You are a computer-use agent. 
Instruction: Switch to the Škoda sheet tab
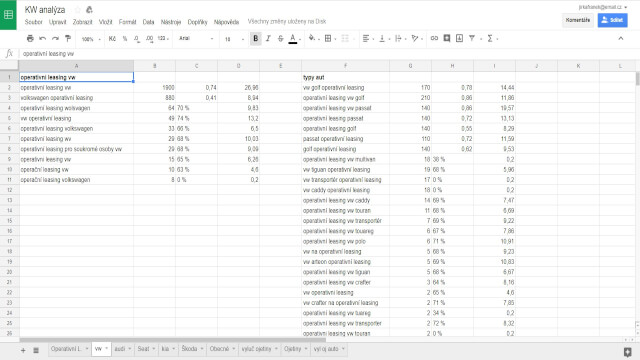pyautogui.click(x=189, y=349)
